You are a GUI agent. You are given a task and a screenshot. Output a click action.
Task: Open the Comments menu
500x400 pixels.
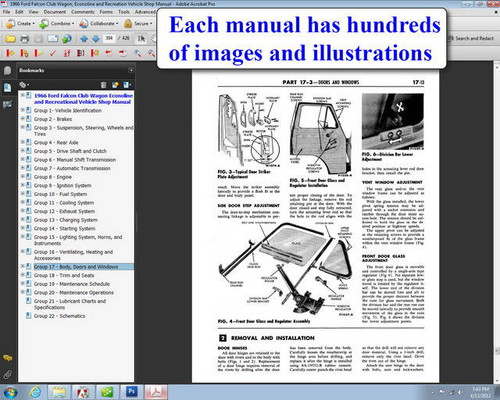pyautogui.click(x=83, y=12)
